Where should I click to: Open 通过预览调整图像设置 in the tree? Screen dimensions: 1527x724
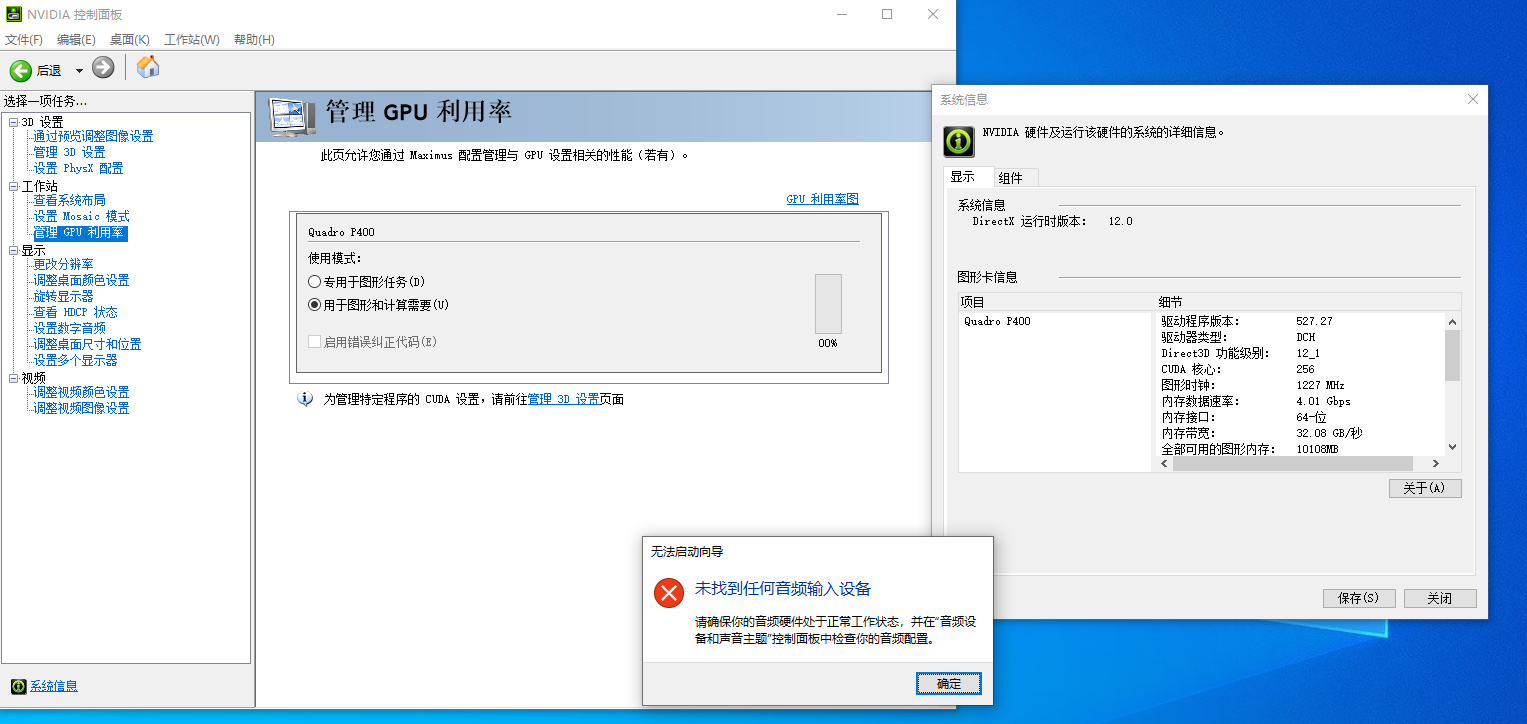point(93,137)
